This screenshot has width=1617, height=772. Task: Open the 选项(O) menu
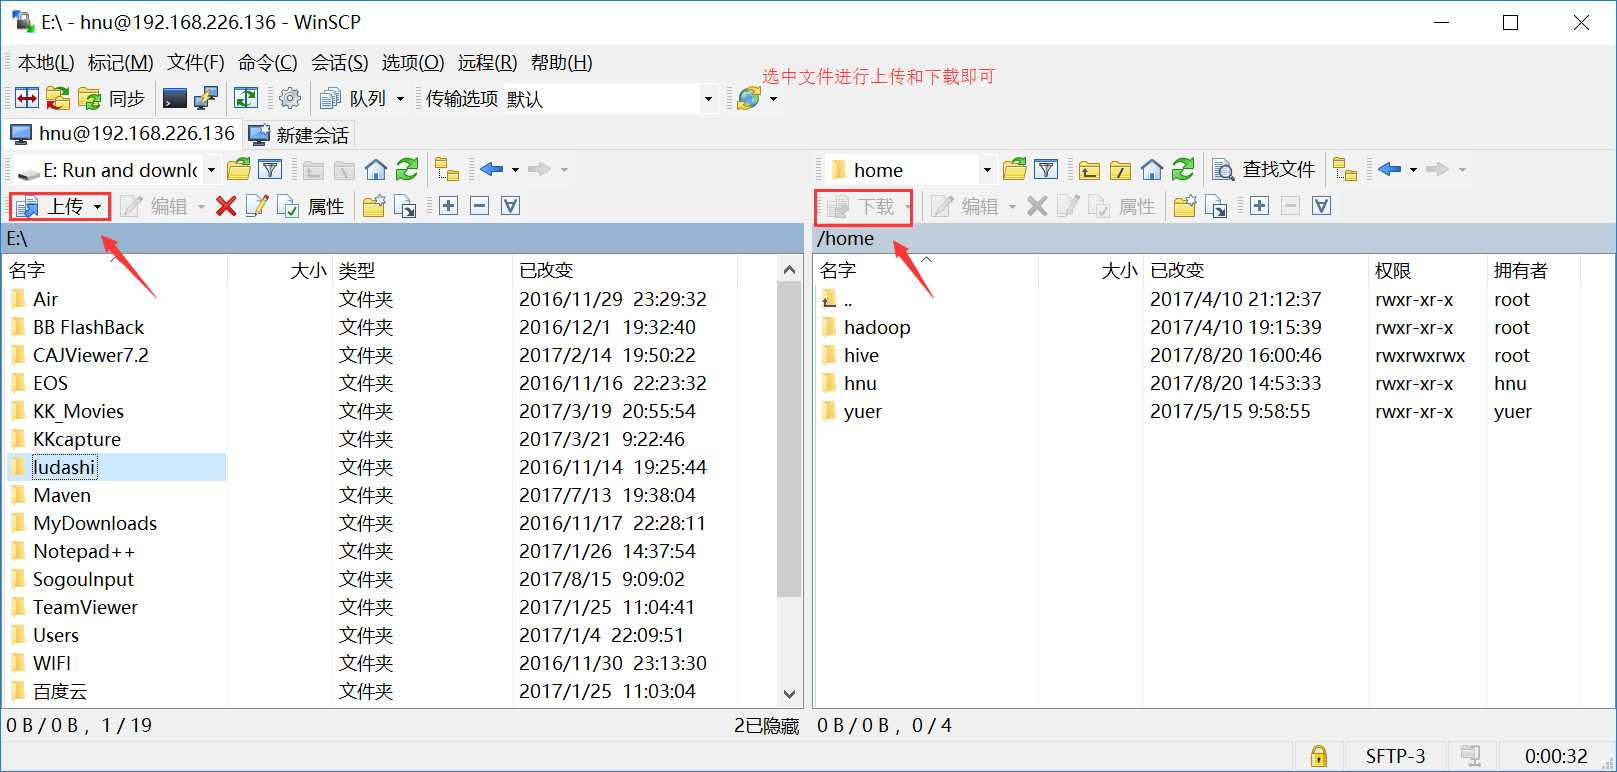413,63
